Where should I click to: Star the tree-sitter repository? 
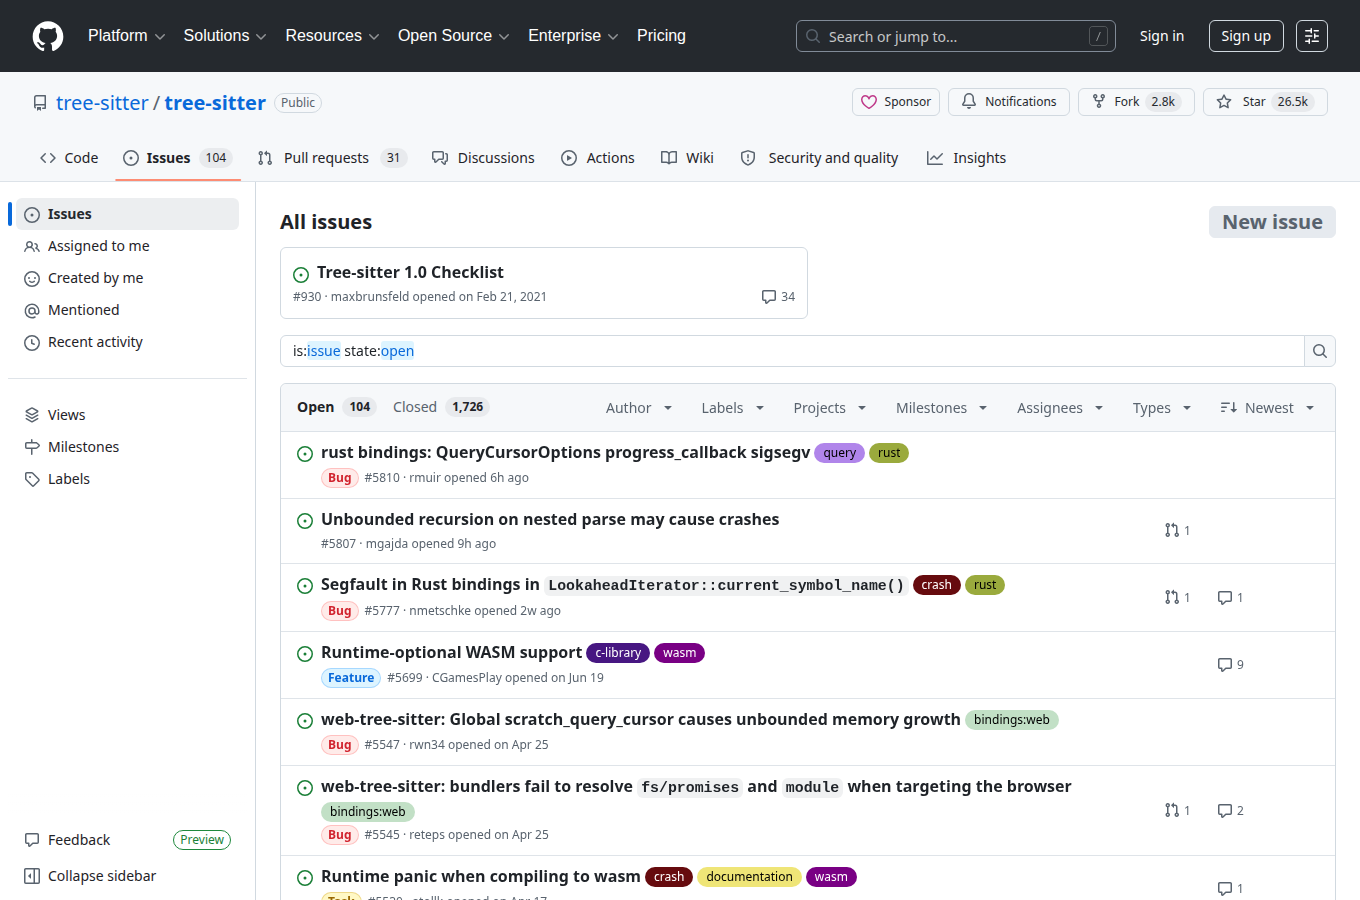click(x=1265, y=102)
